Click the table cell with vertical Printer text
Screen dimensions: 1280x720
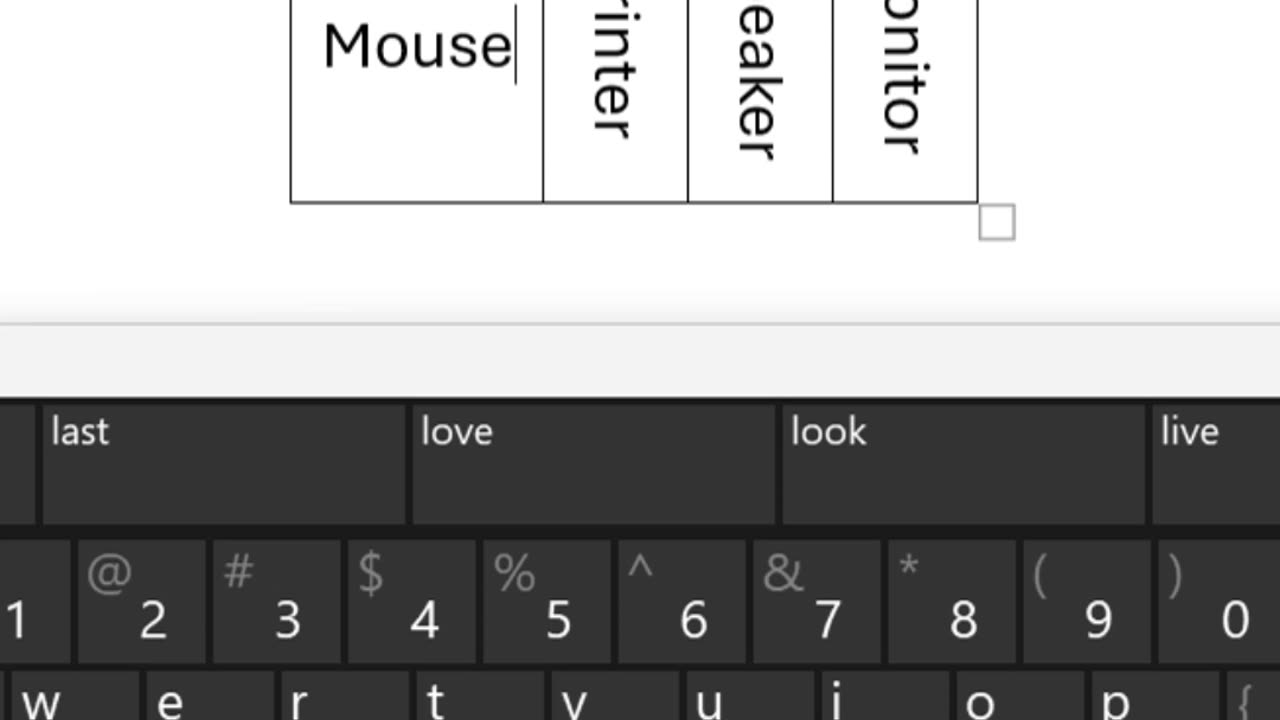(615, 100)
